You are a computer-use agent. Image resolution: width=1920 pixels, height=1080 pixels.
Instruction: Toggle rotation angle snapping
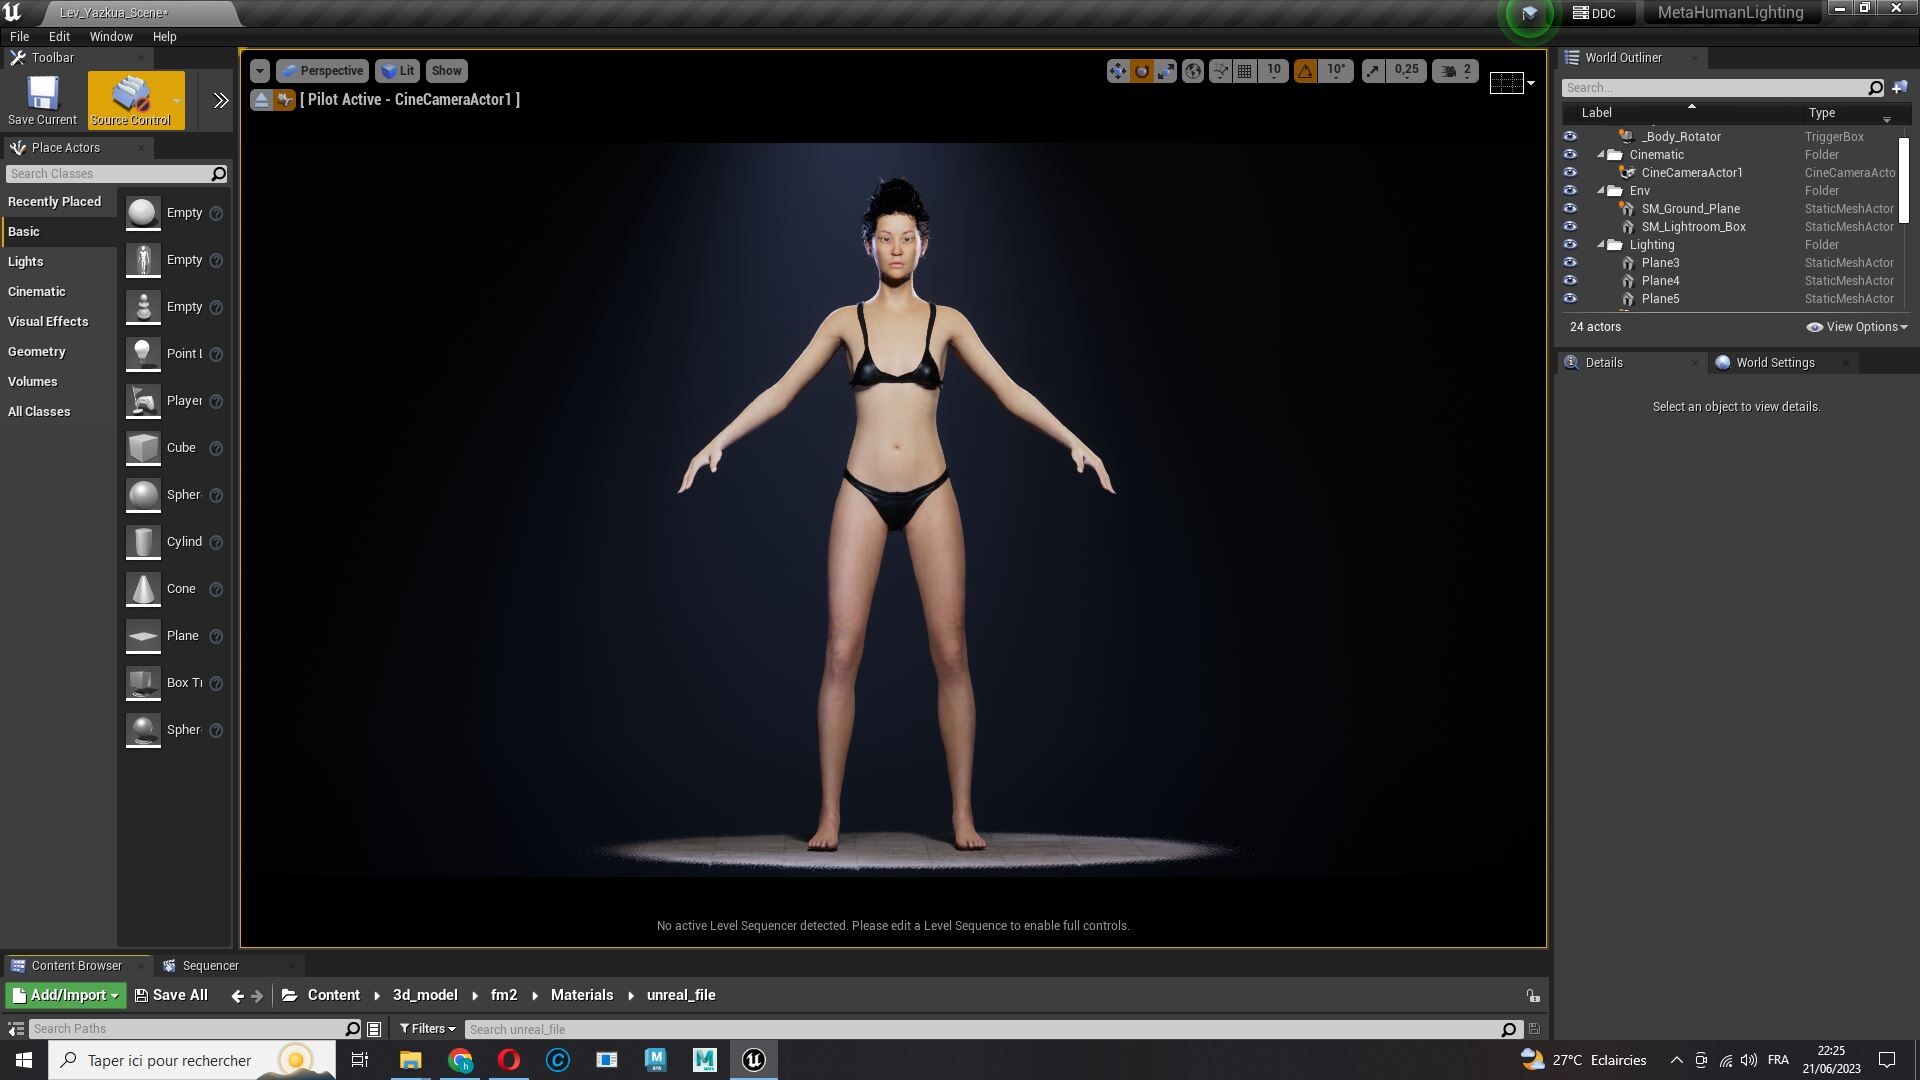tap(1305, 71)
